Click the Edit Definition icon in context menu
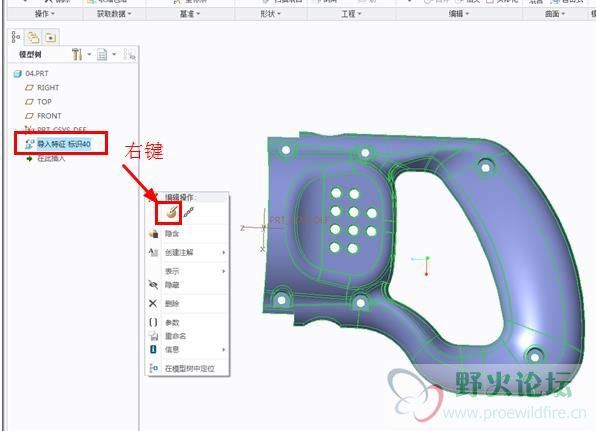Viewport: 596px width, 431px height. 172,212
